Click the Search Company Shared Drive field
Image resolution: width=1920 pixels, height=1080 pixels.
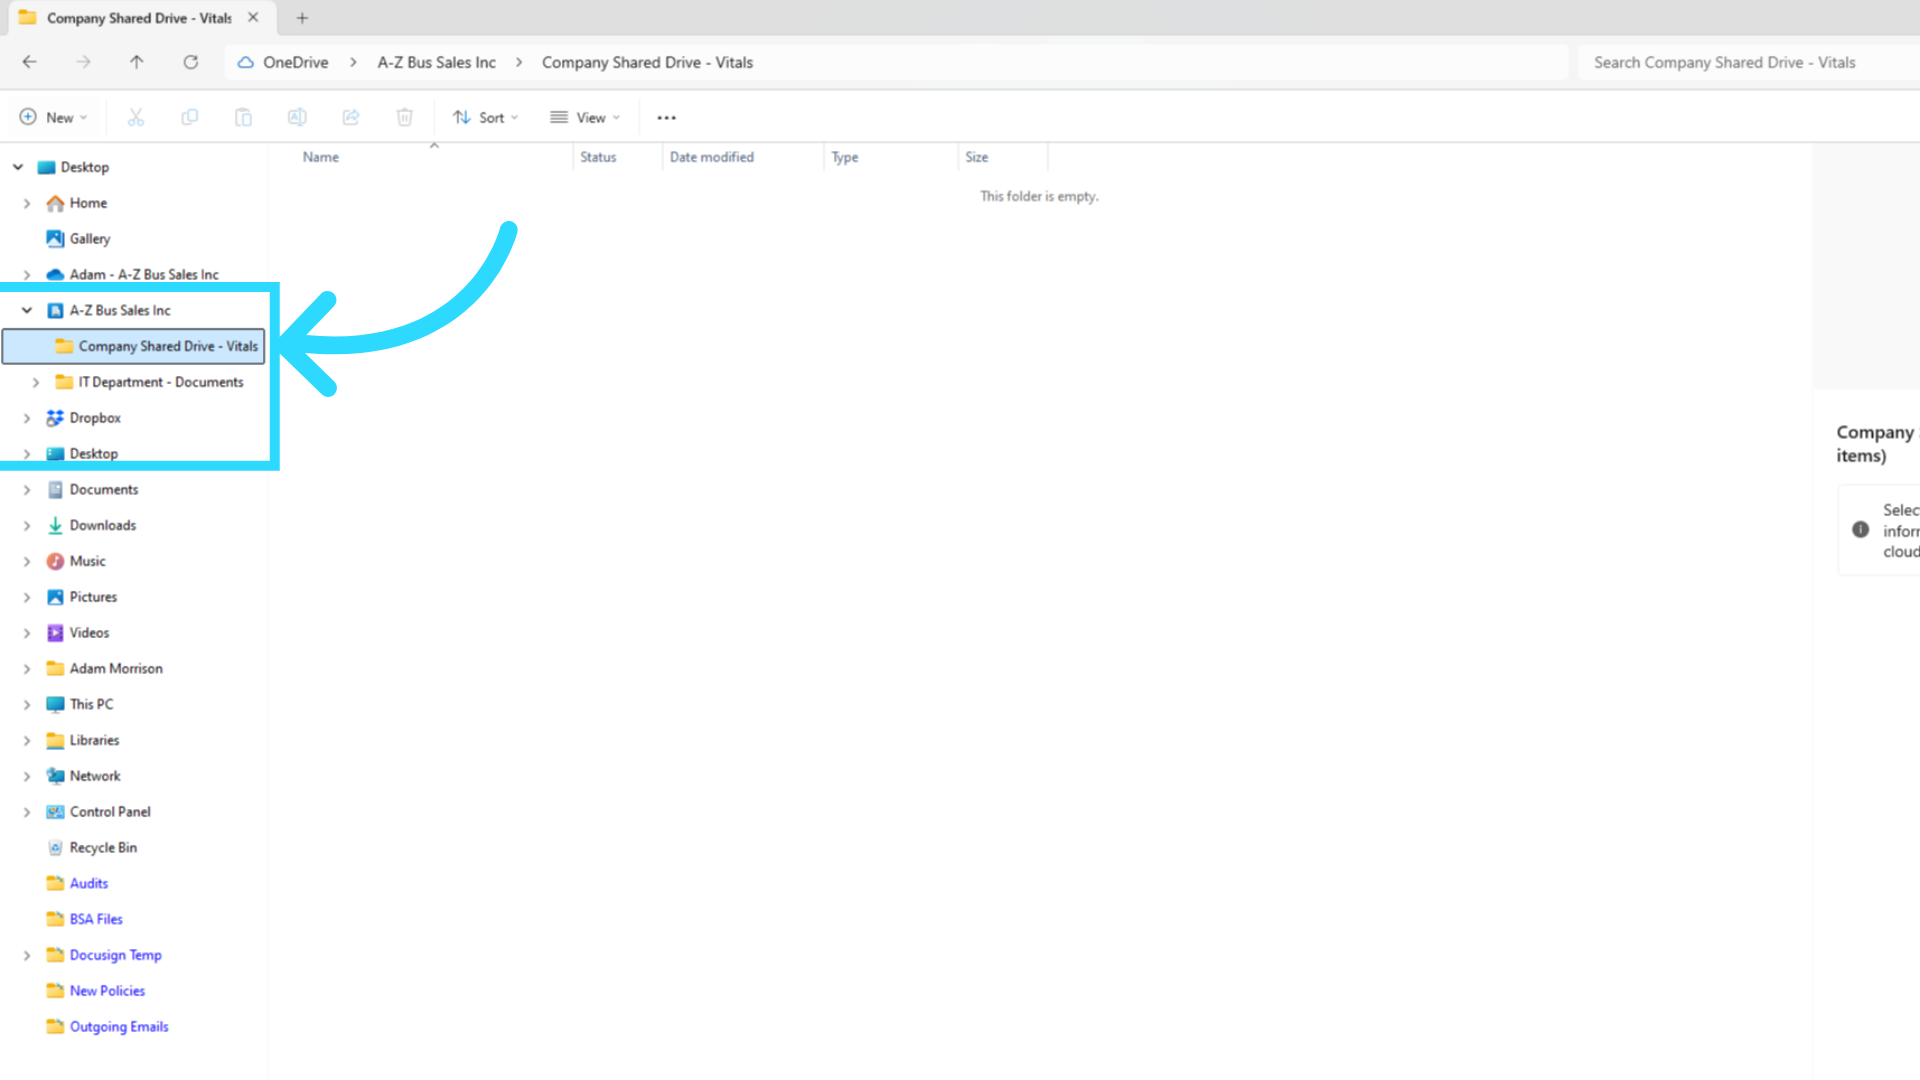pos(1750,62)
